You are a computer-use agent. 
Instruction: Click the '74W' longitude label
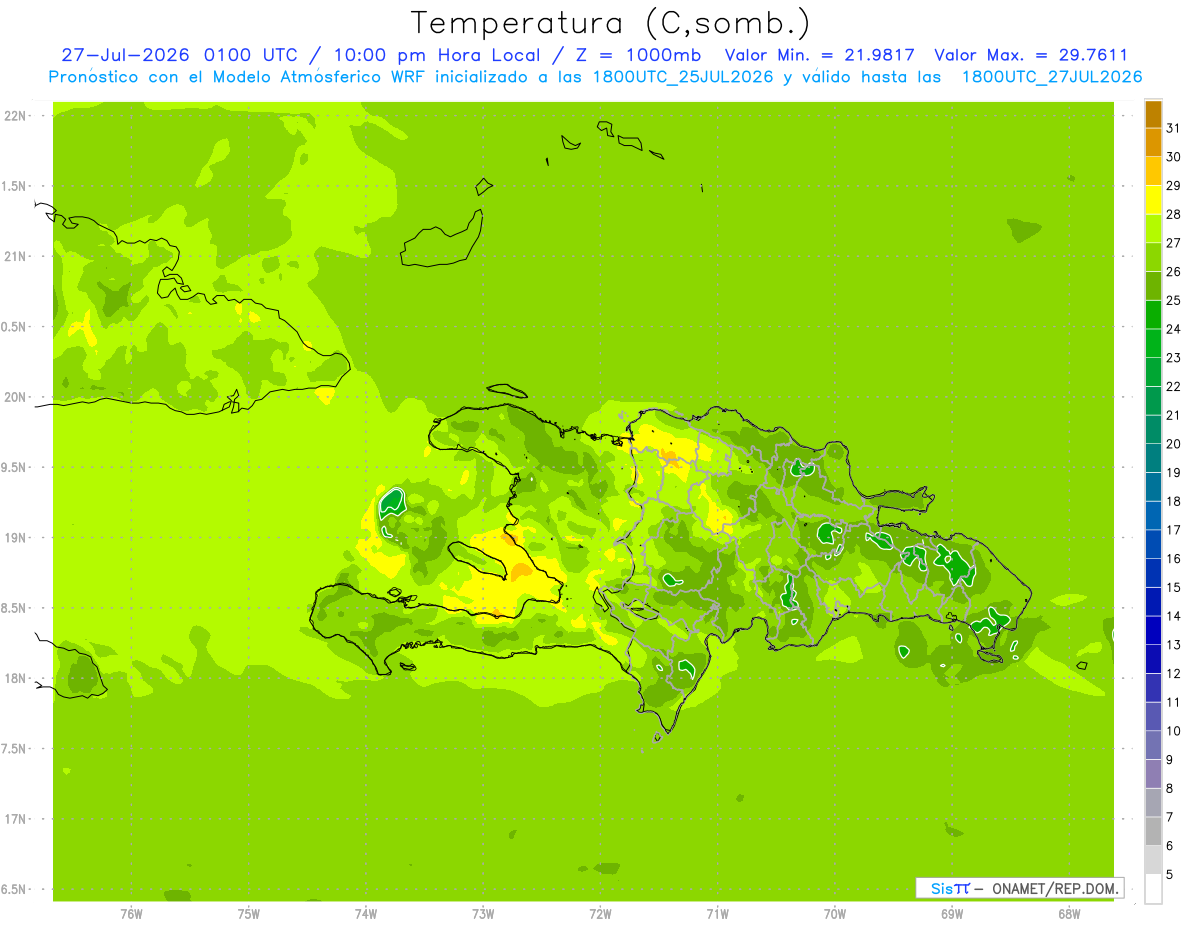point(366,914)
